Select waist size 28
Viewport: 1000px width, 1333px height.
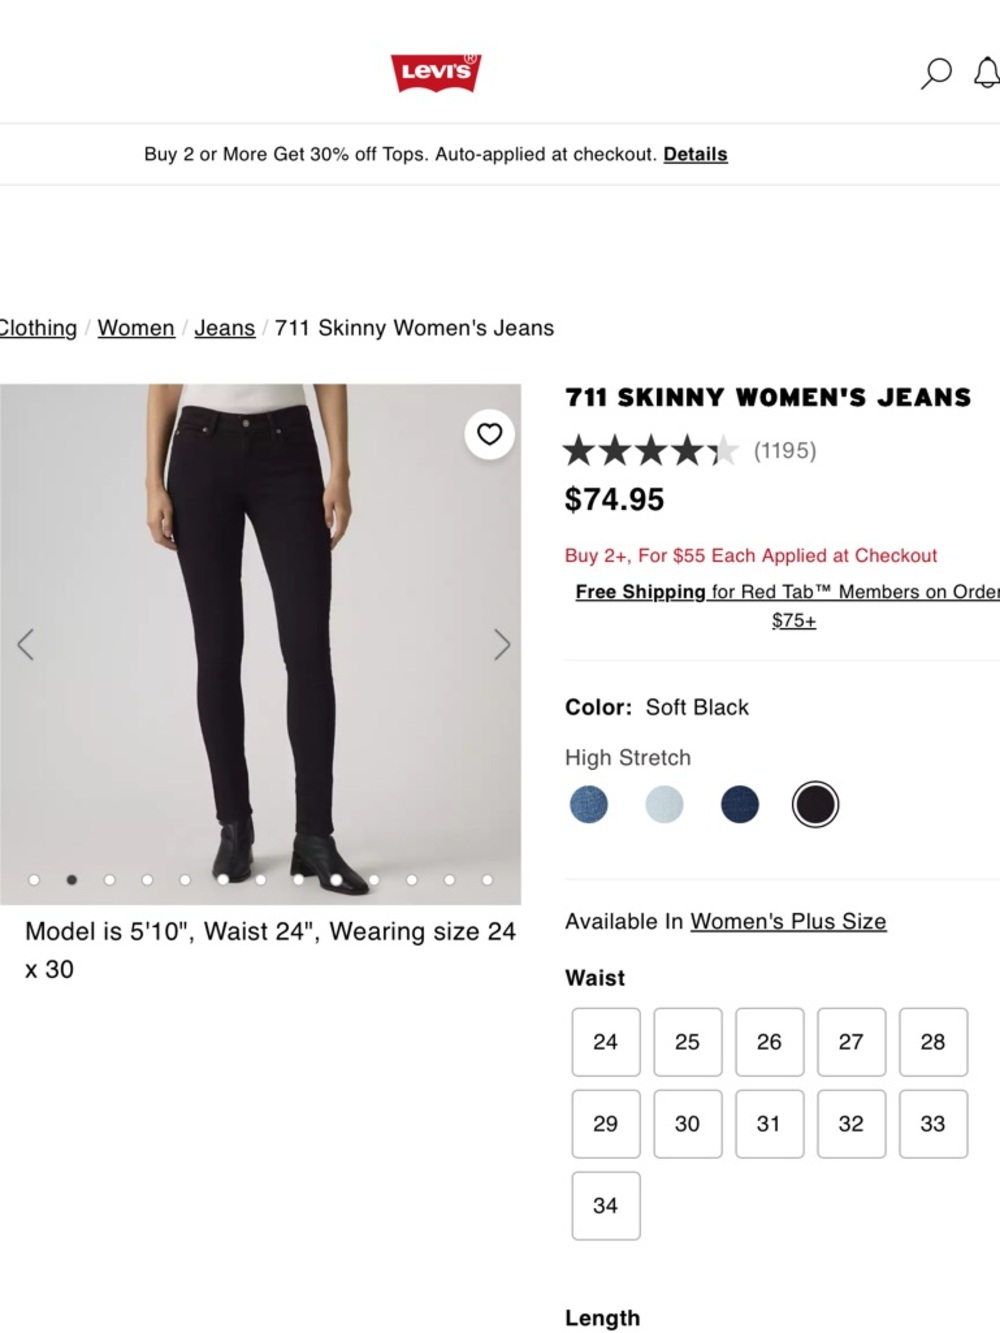click(x=933, y=1041)
